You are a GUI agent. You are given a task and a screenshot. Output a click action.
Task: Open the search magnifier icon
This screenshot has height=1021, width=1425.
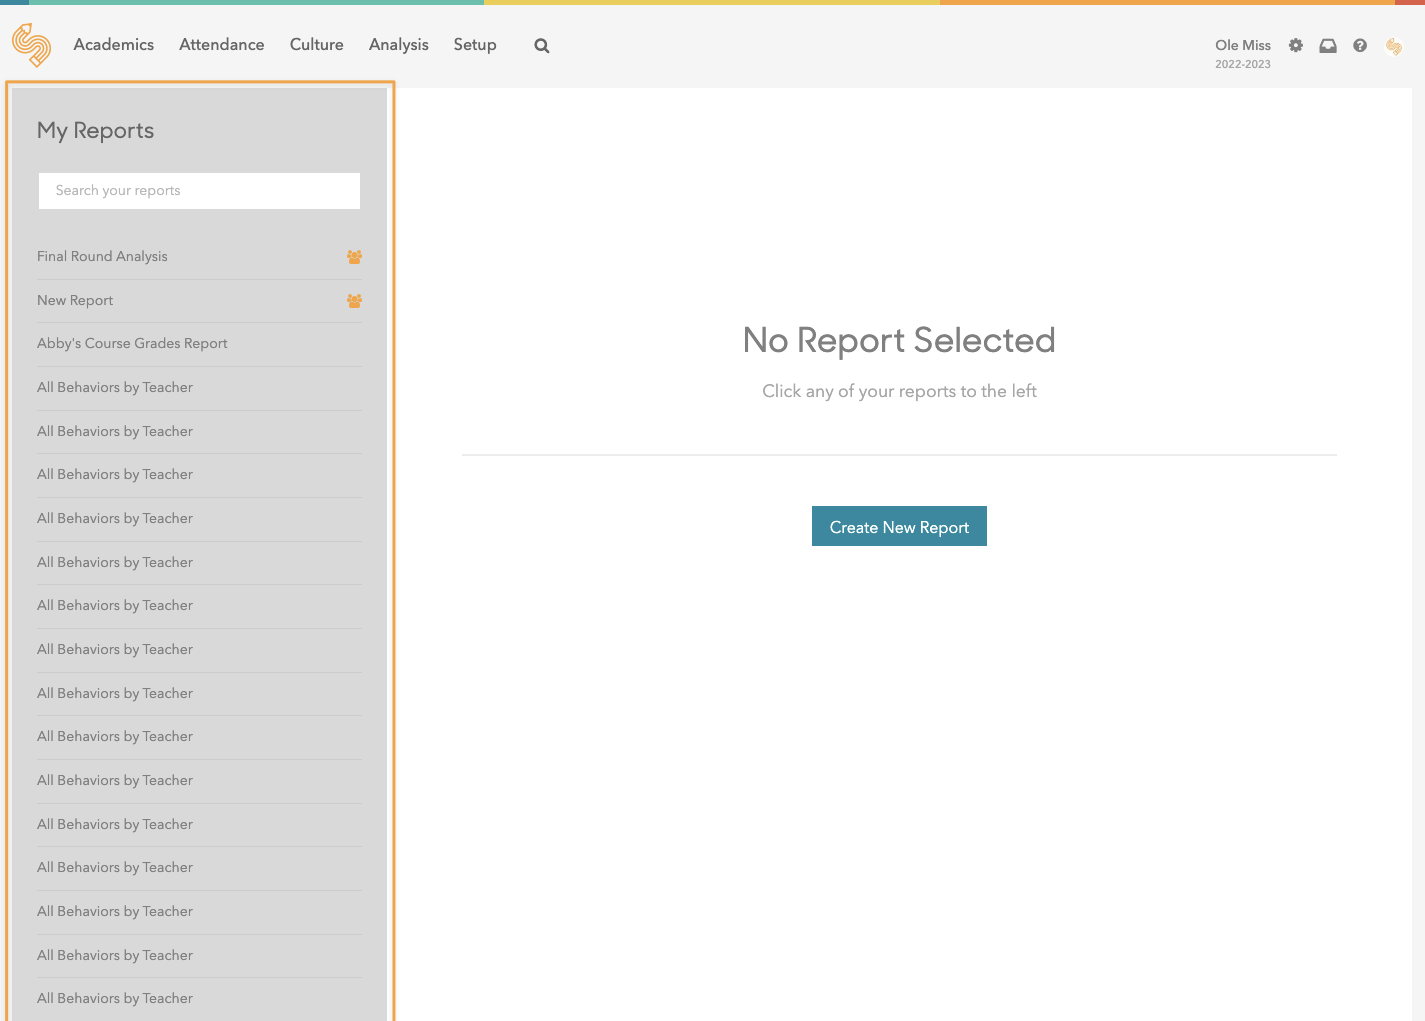click(x=542, y=46)
